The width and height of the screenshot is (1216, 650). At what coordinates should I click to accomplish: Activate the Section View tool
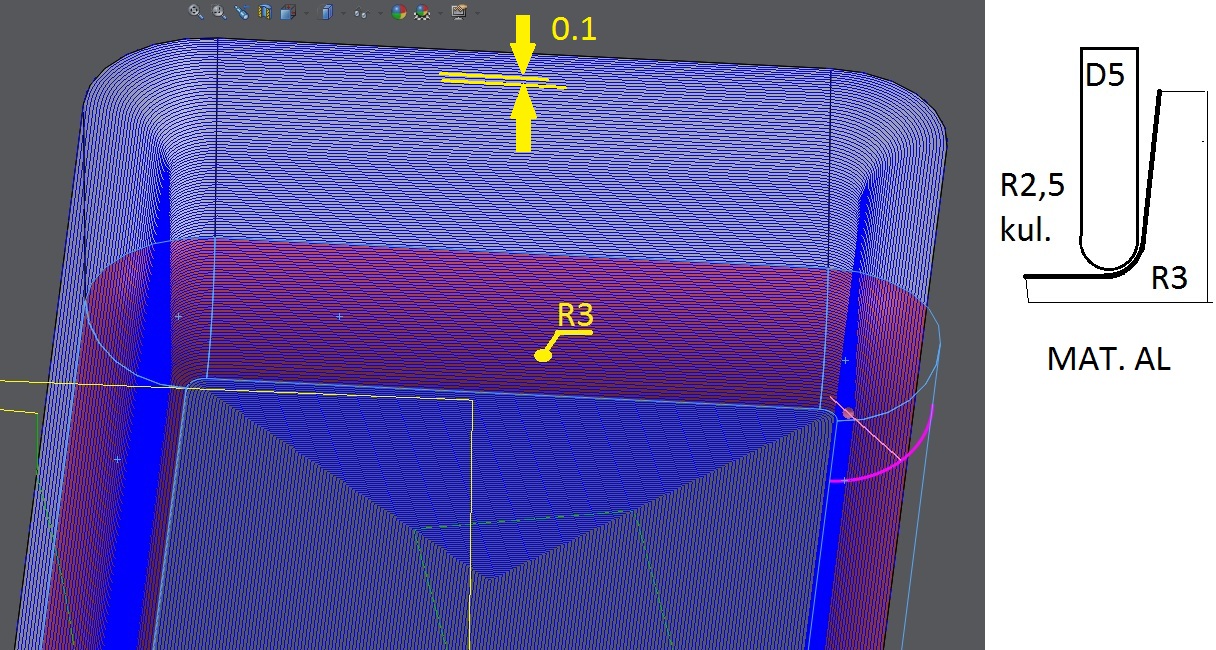(265, 12)
